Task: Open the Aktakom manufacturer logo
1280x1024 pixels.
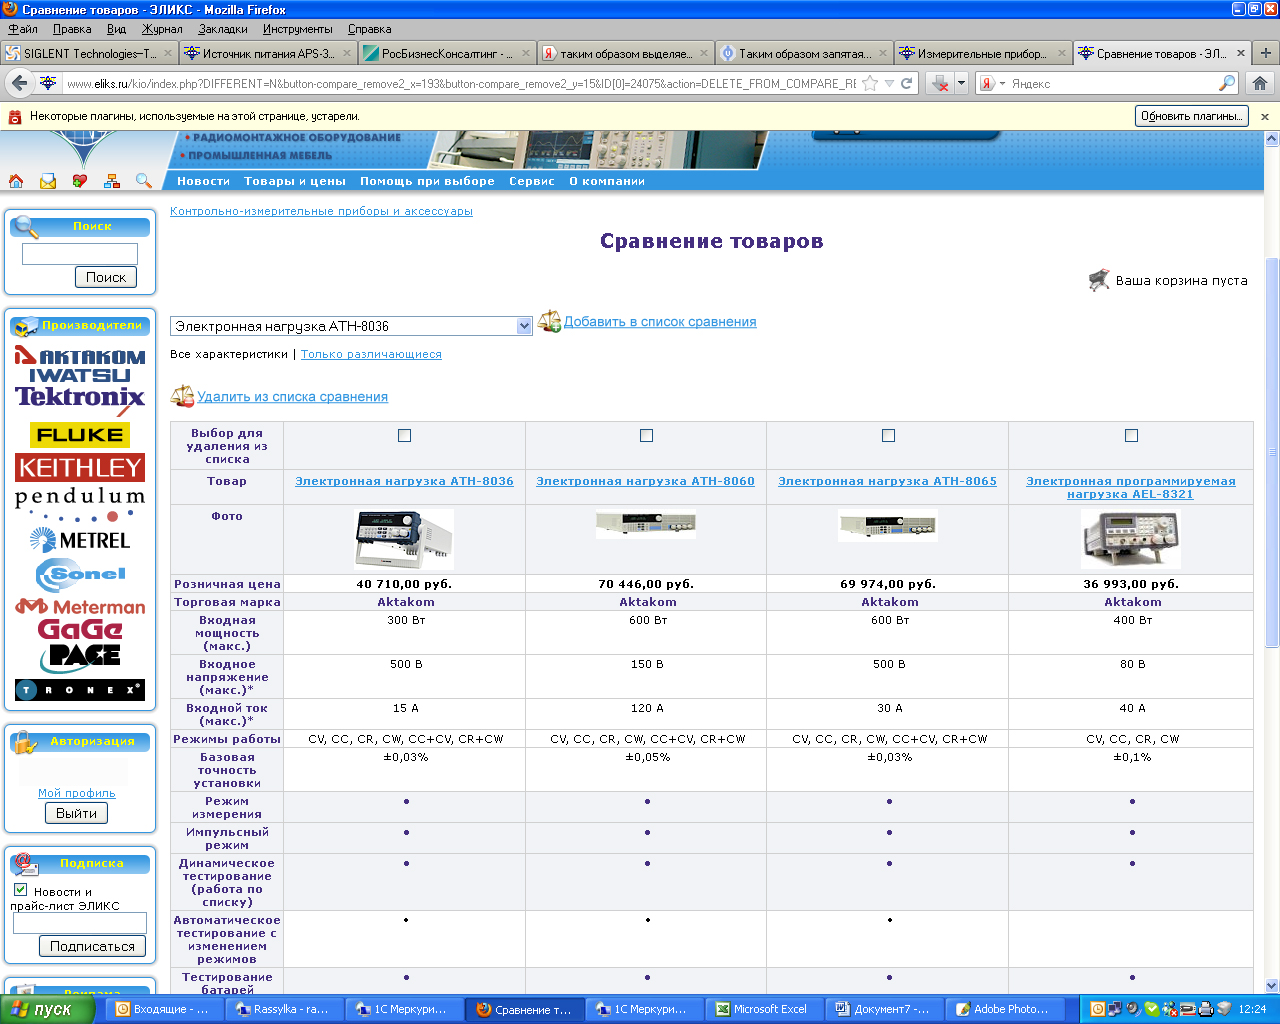Action: (80, 356)
